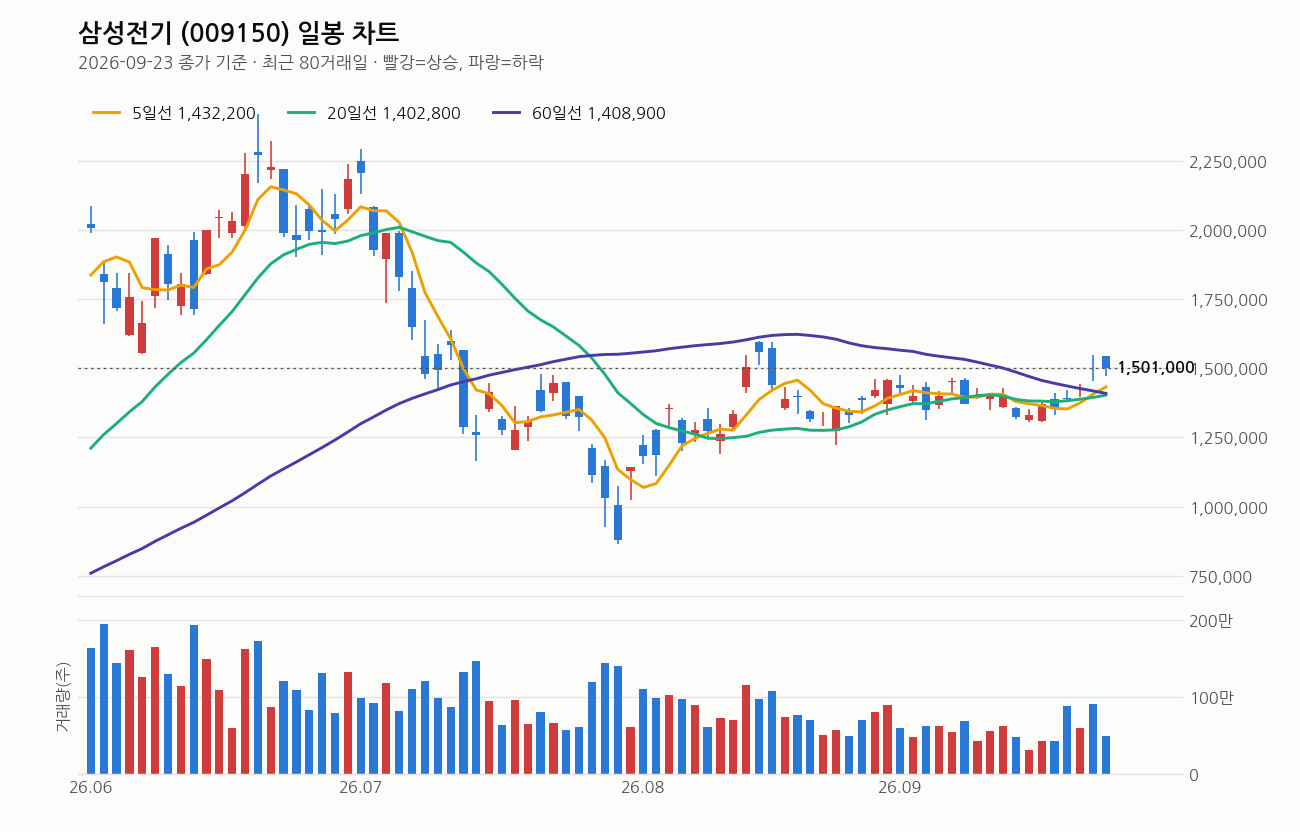1300x832 pixels.
Task: Click the '0' volume axis label
Action: click(1193, 774)
